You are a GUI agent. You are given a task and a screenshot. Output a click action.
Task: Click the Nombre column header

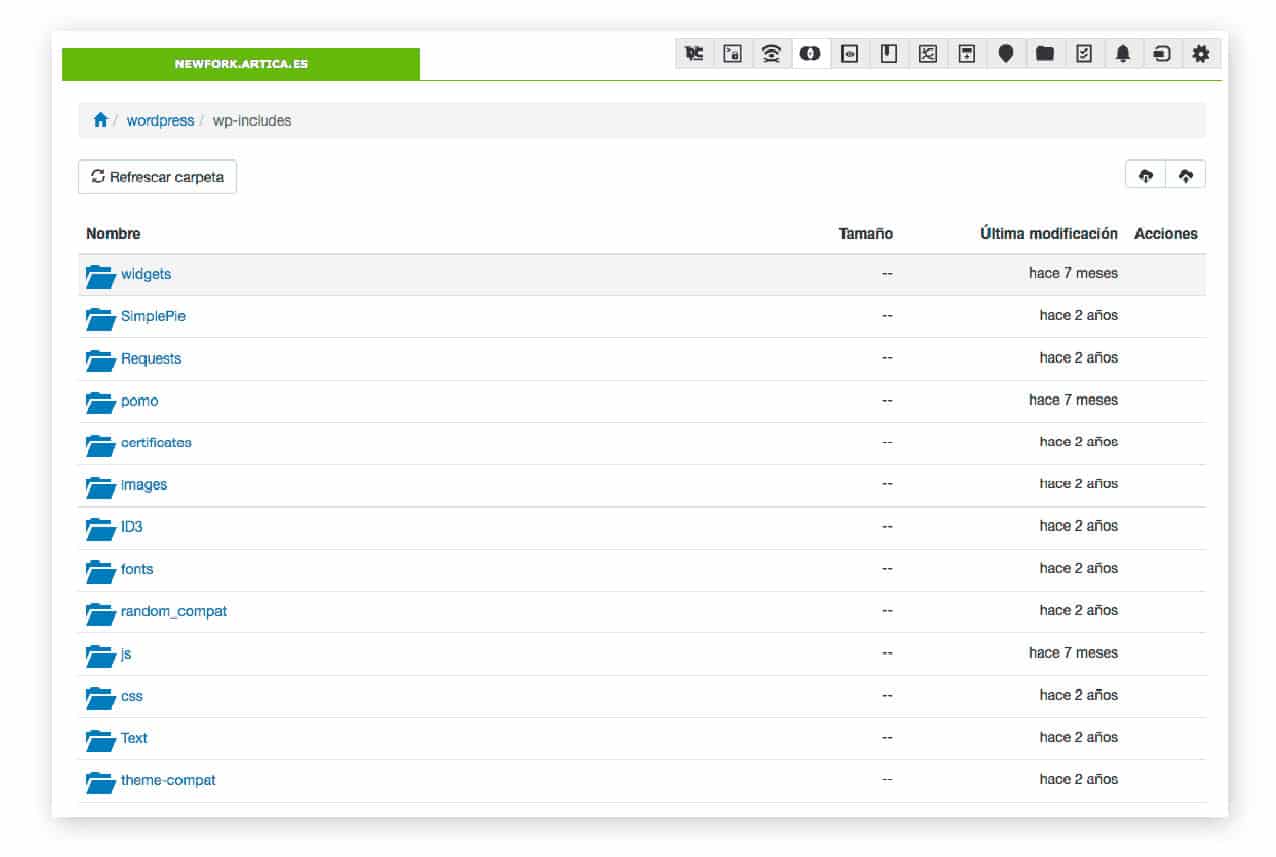(x=113, y=234)
